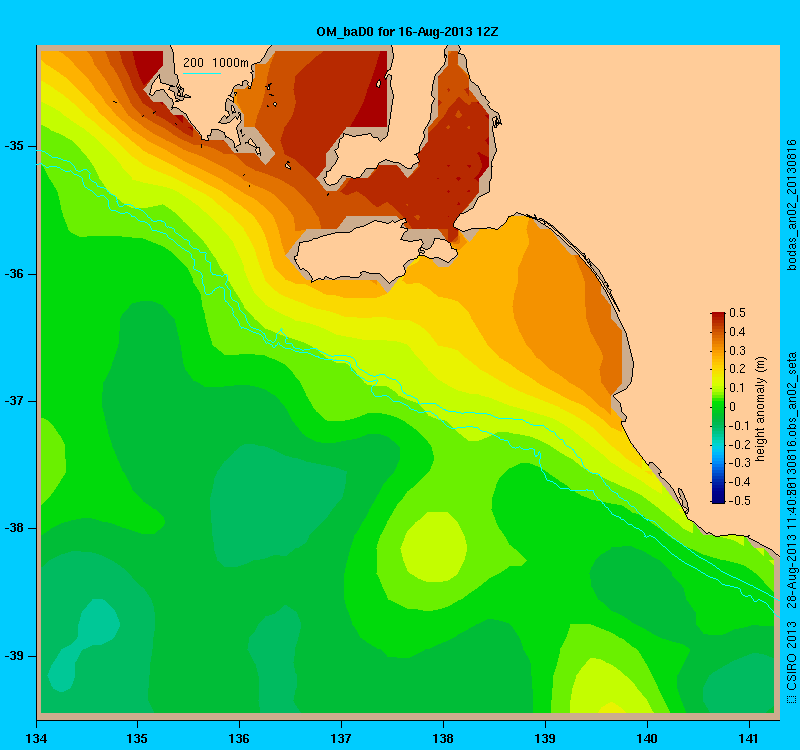Click the longitude label 136
Screen dimensions: 800x750
click(239, 738)
